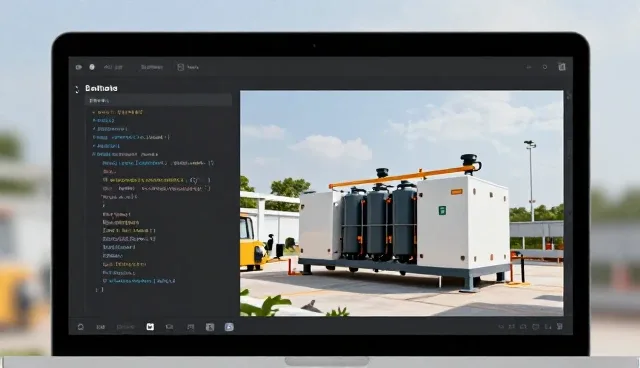The height and width of the screenshot is (368, 640).
Task: Click the white square icon in the bottom bar
Action: [x=150, y=327]
